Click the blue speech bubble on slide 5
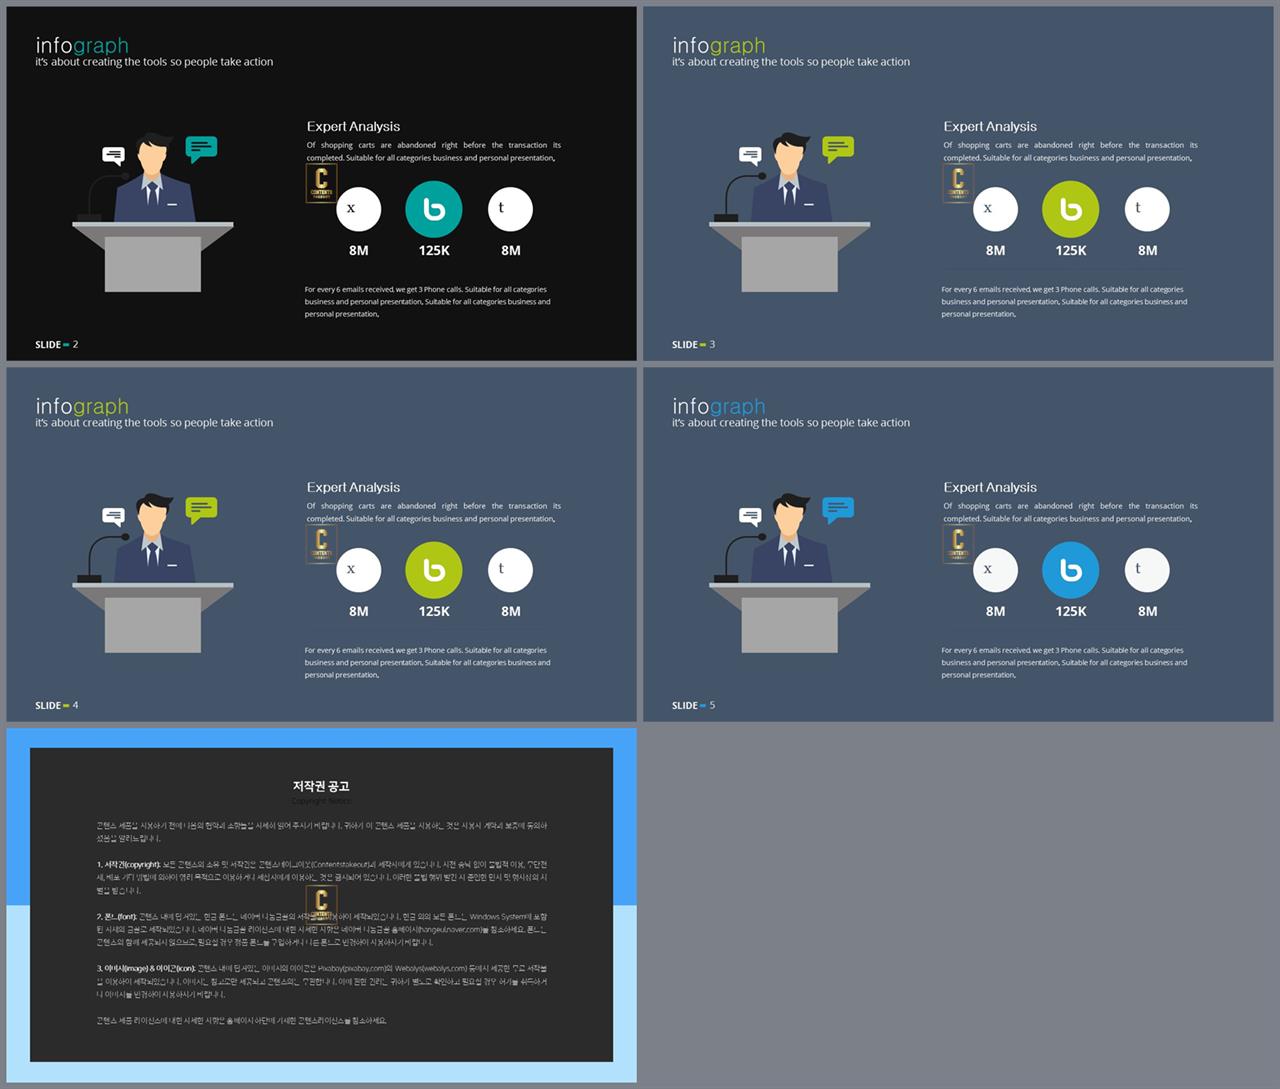Screen dimensions: 1280x1089 (838, 510)
